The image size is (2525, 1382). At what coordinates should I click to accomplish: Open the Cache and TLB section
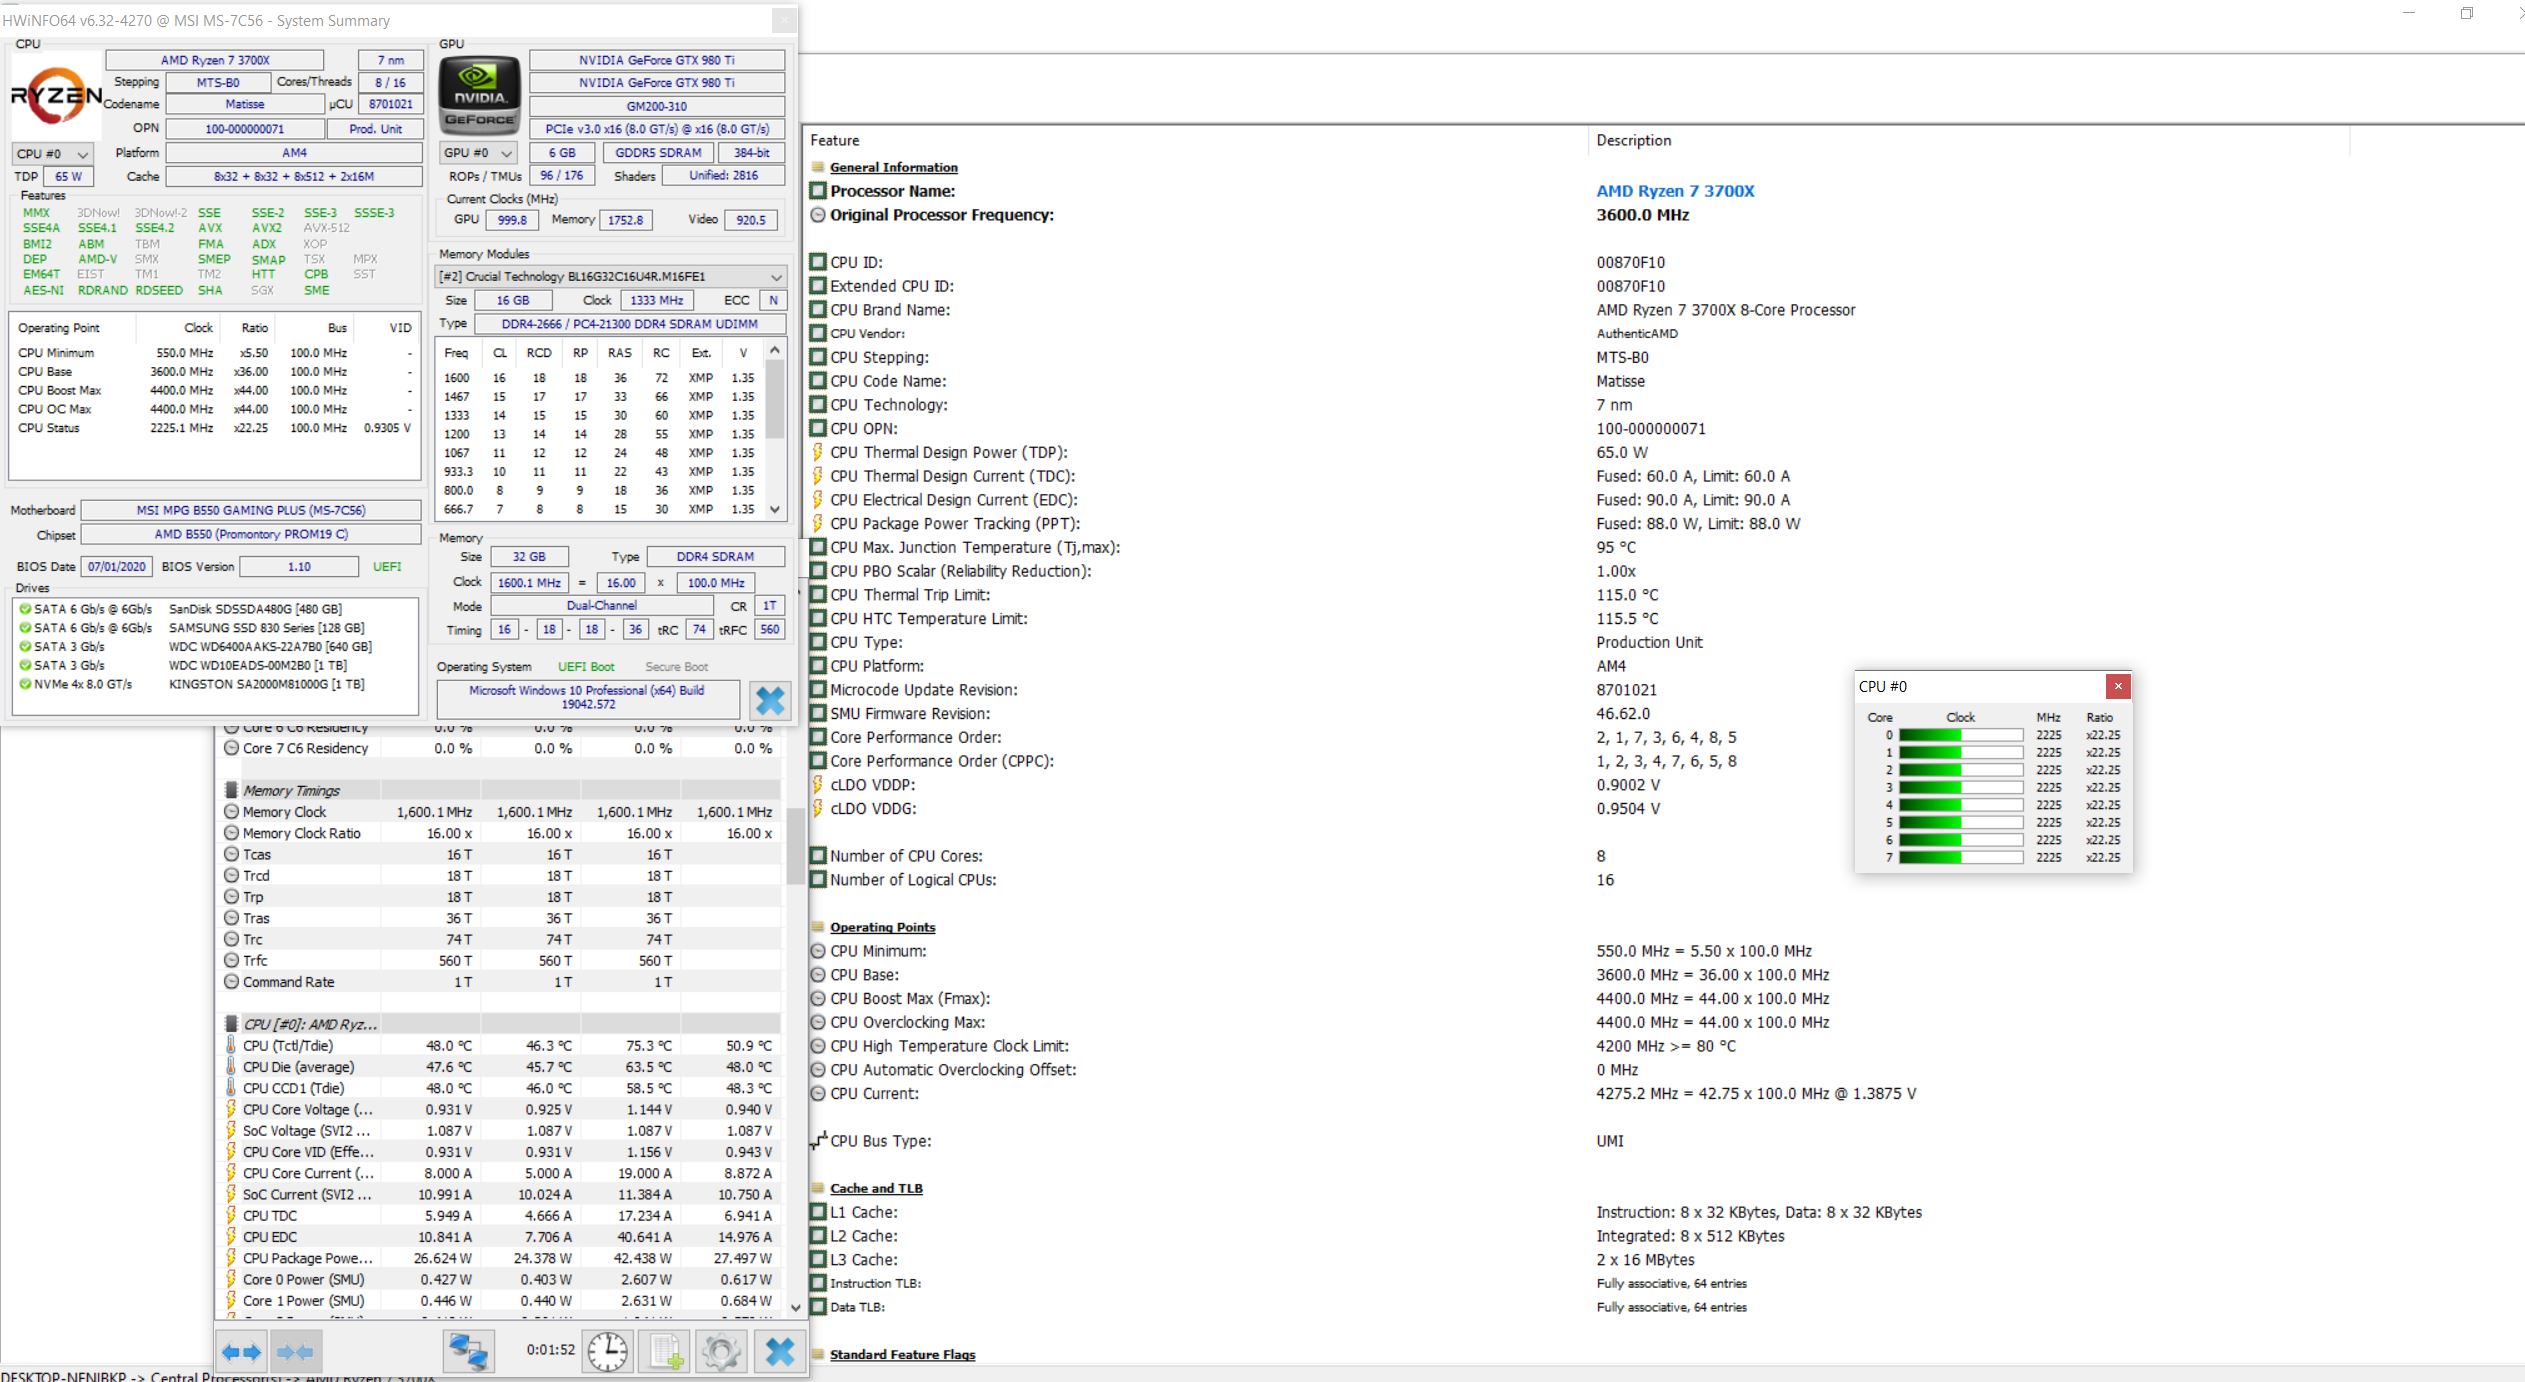tap(876, 1188)
